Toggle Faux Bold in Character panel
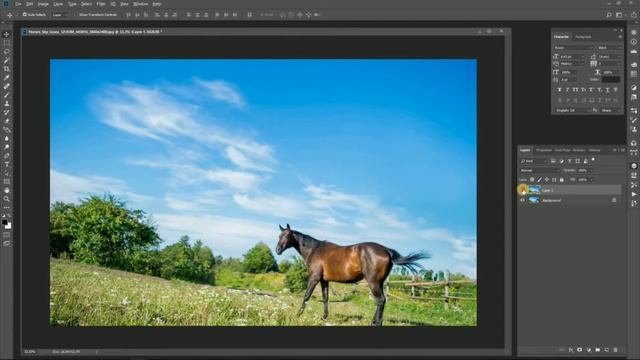The height and width of the screenshot is (360, 640). point(560,90)
